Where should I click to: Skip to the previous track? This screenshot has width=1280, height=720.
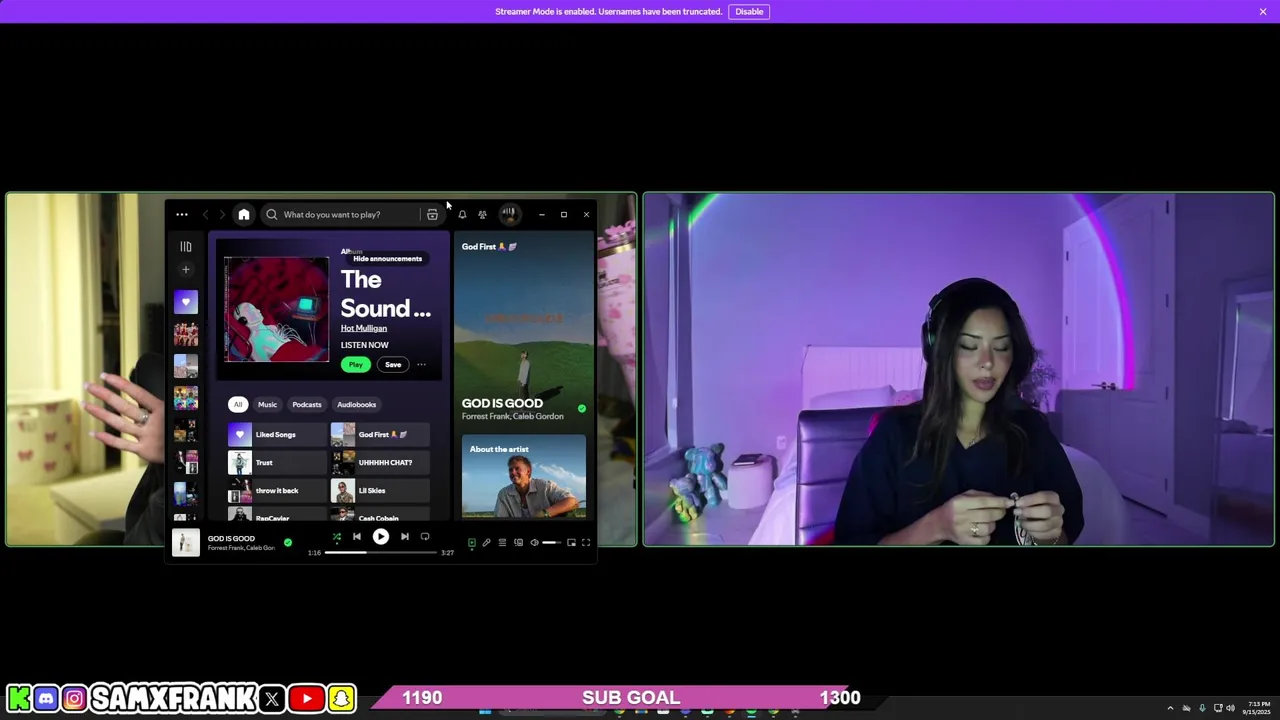coord(357,537)
